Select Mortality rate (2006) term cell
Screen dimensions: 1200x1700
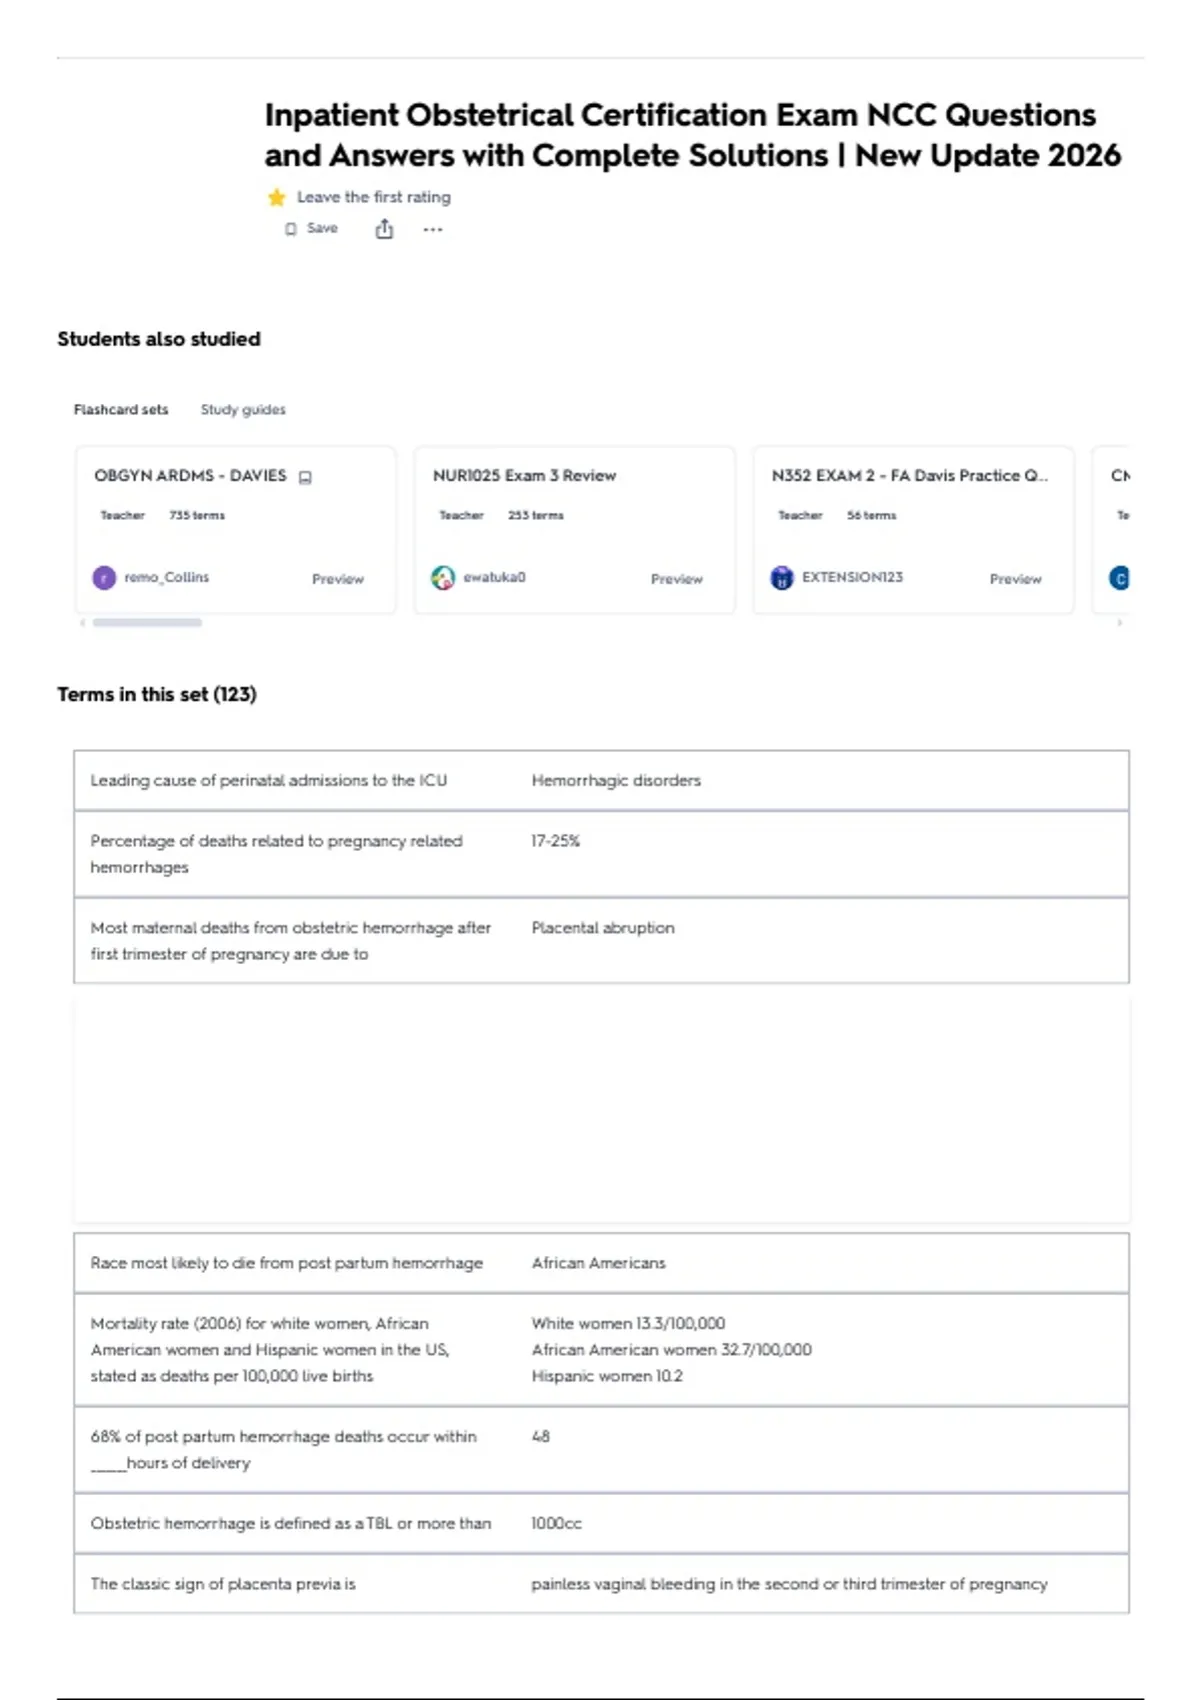(x=270, y=1350)
